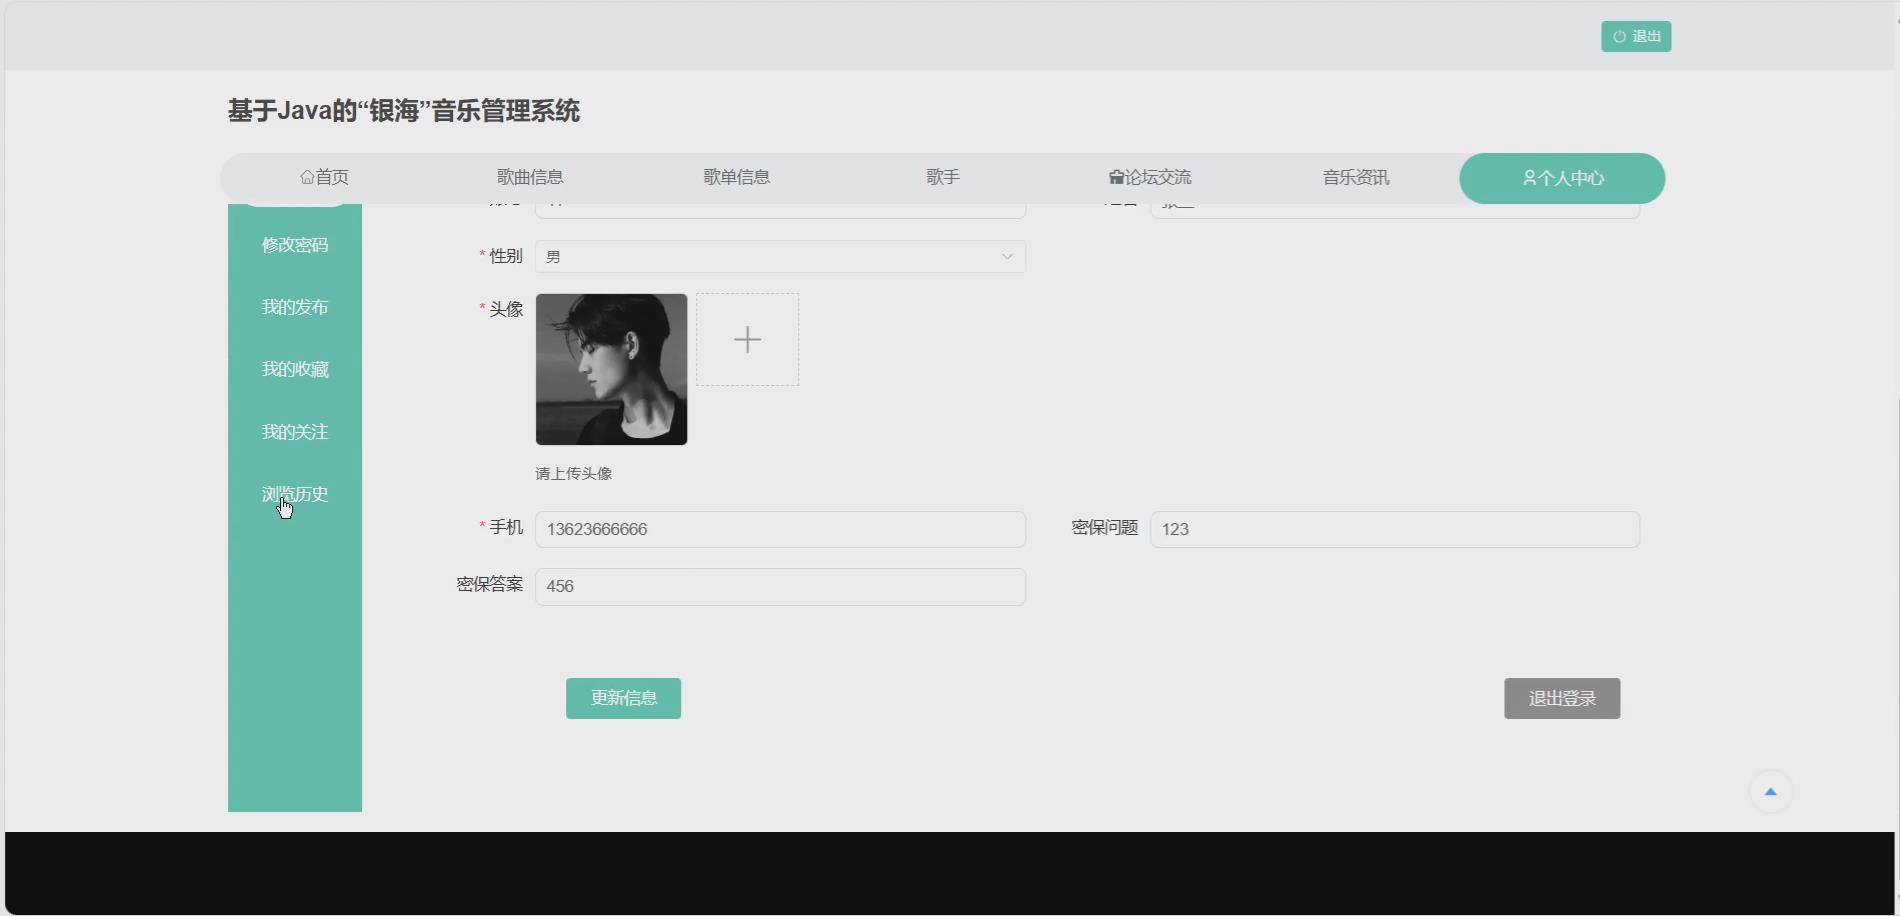Open 我的发布 in the sidebar
Viewport: 1900px width, 916px height.
point(295,307)
